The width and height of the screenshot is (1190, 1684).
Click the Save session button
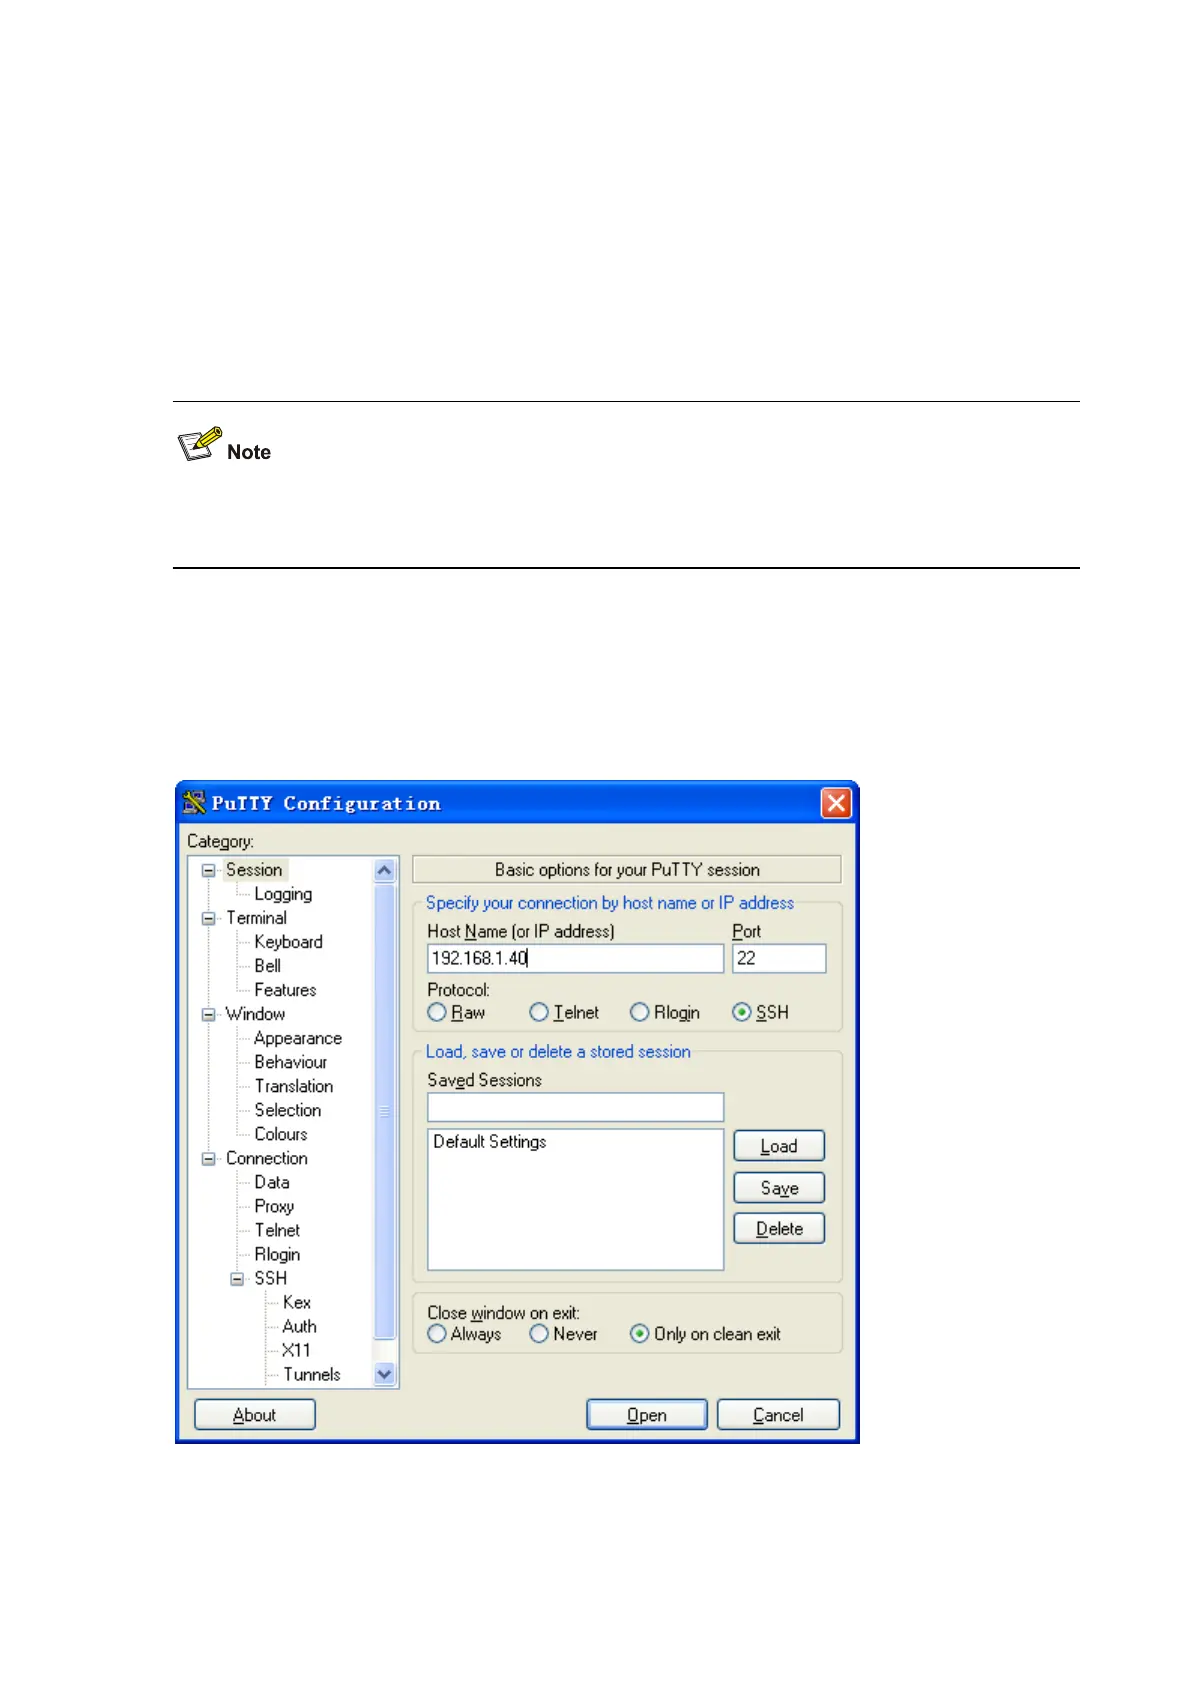click(x=779, y=1188)
